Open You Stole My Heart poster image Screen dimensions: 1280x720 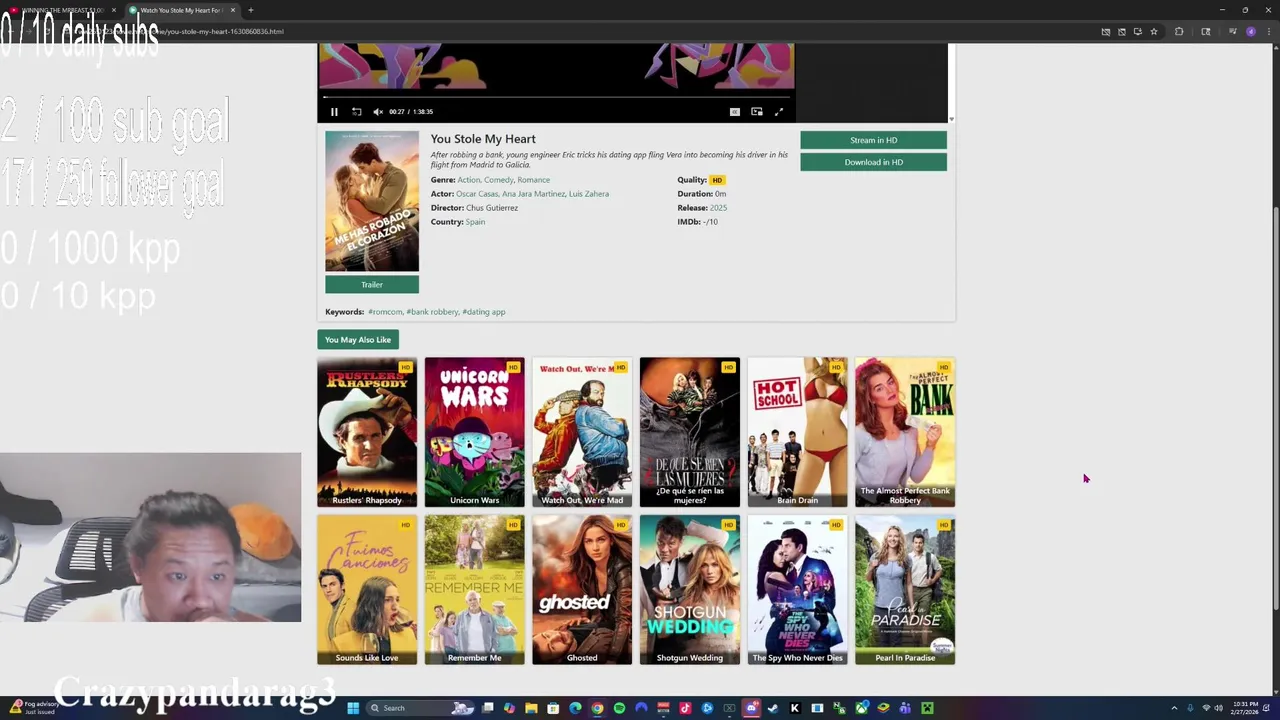(372, 201)
